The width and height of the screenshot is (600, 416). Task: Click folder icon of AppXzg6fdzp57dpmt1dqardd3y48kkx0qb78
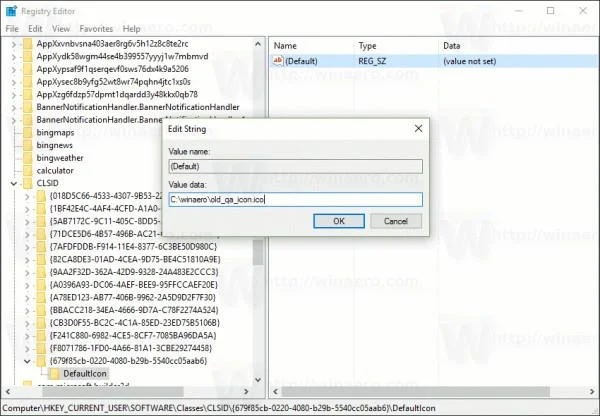28,95
